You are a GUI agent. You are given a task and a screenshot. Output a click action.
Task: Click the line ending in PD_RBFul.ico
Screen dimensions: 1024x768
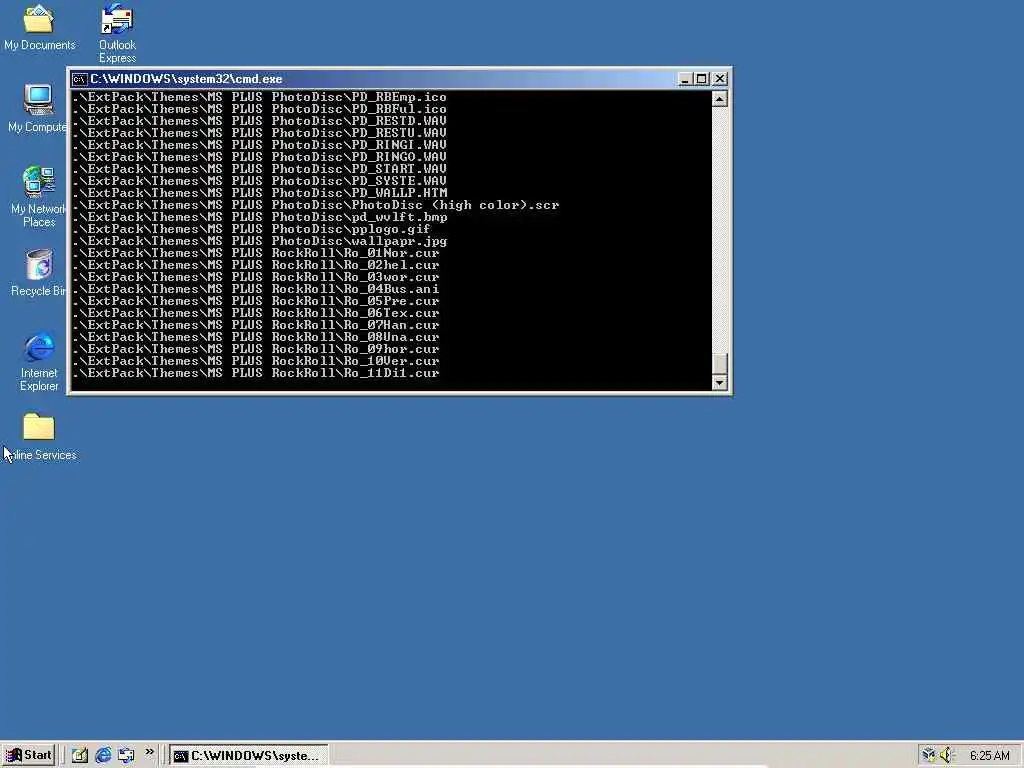[x=259, y=109]
